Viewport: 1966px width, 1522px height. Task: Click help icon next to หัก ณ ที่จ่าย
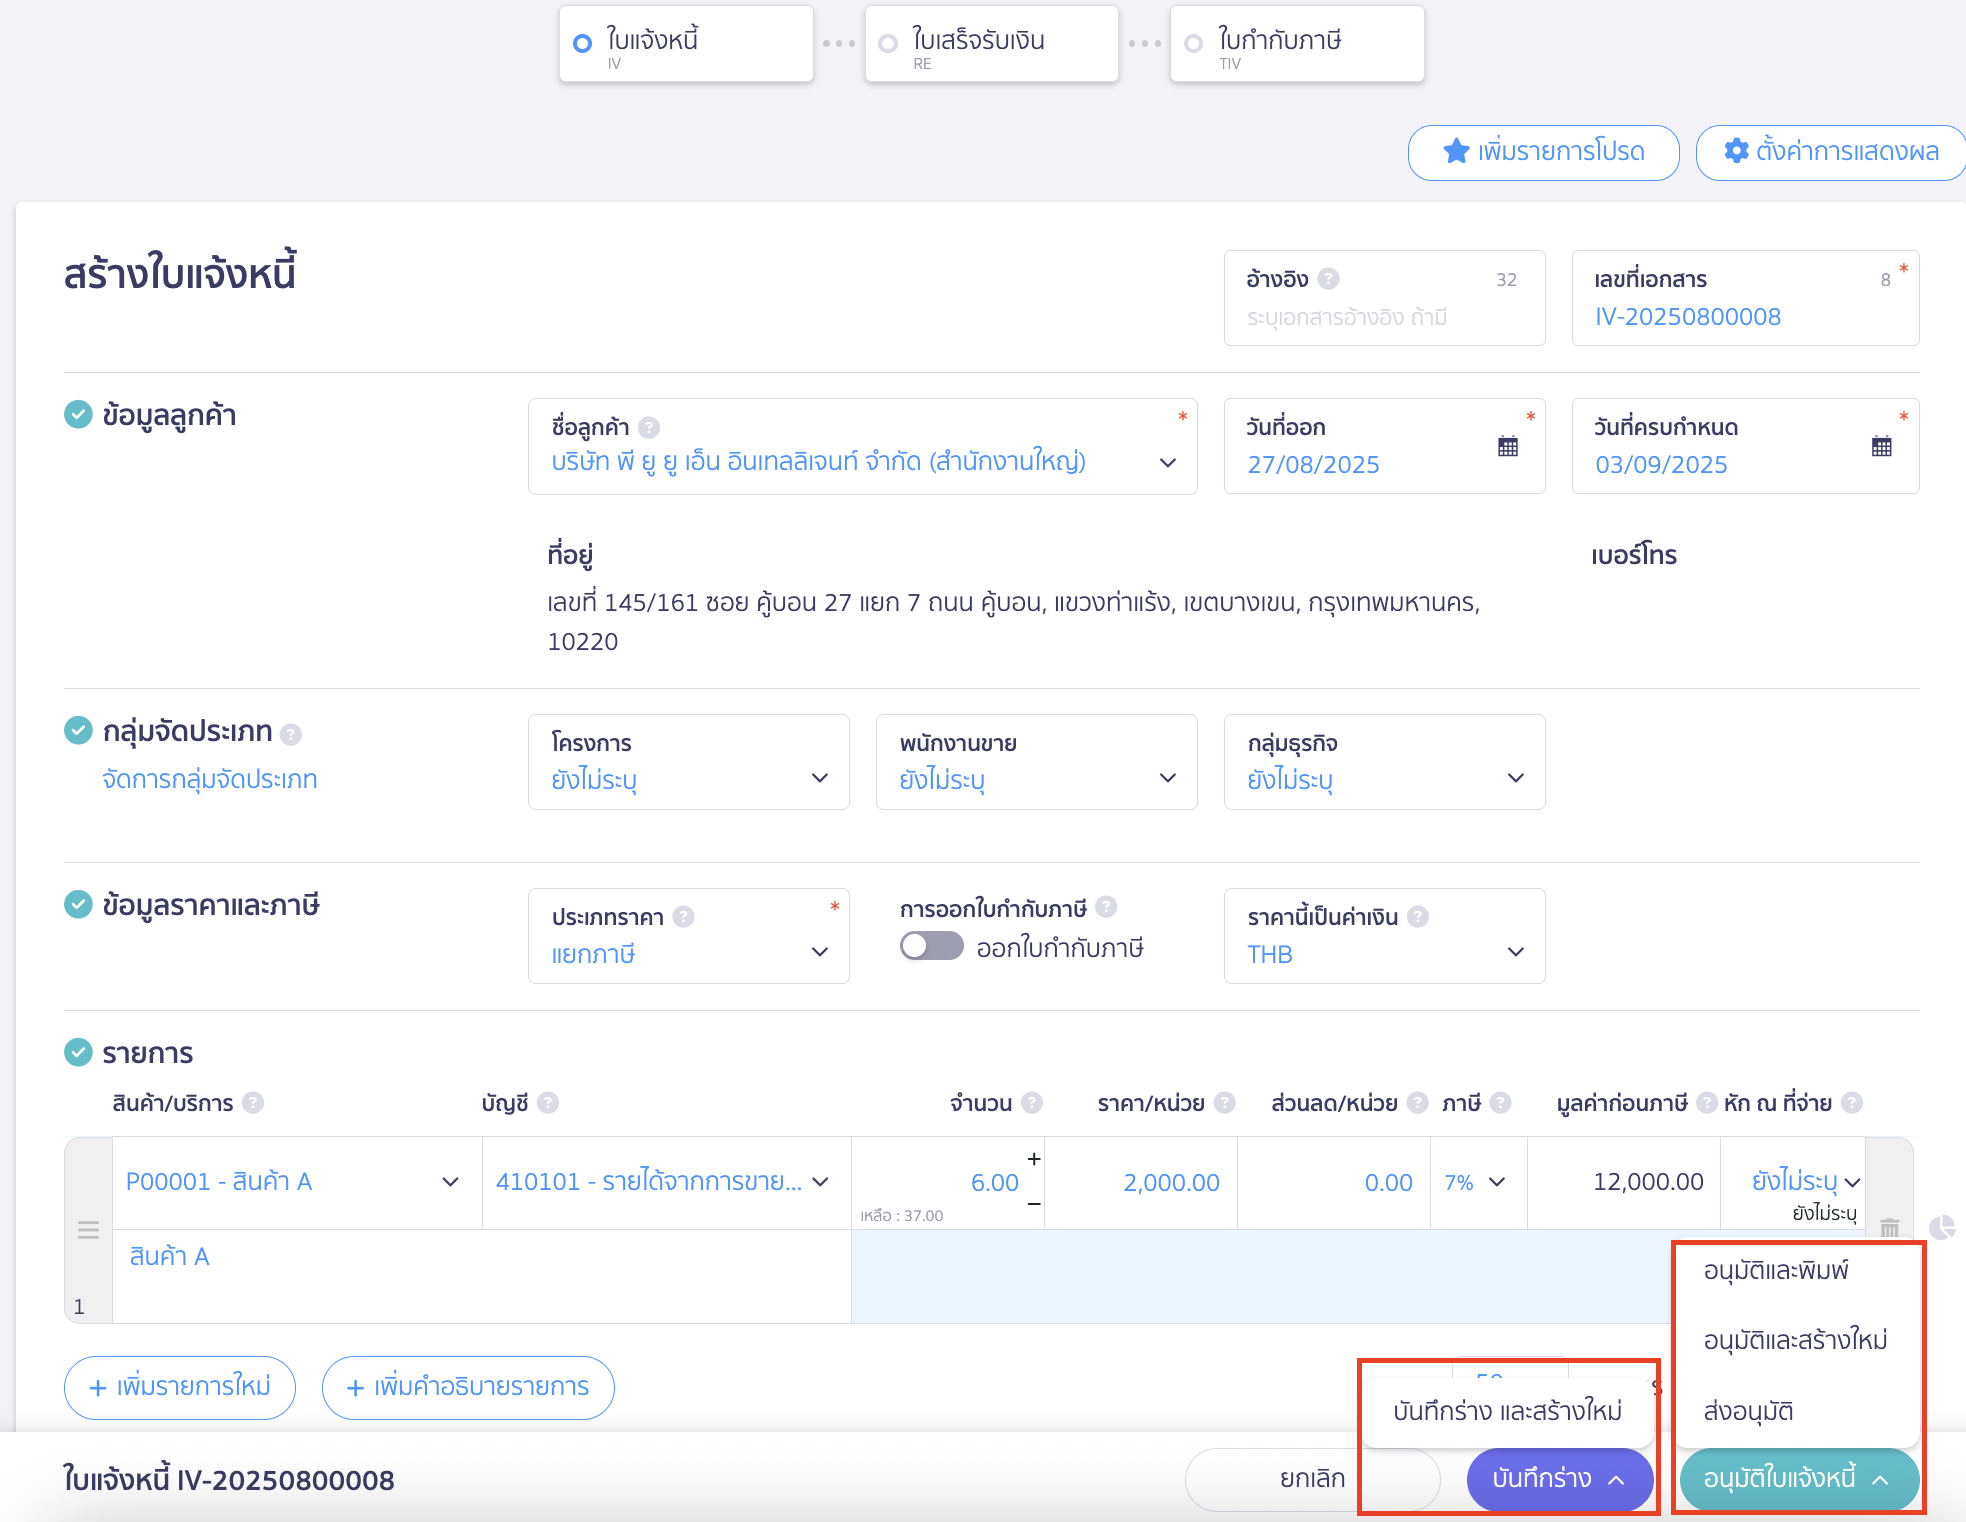coord(1852,1103)
